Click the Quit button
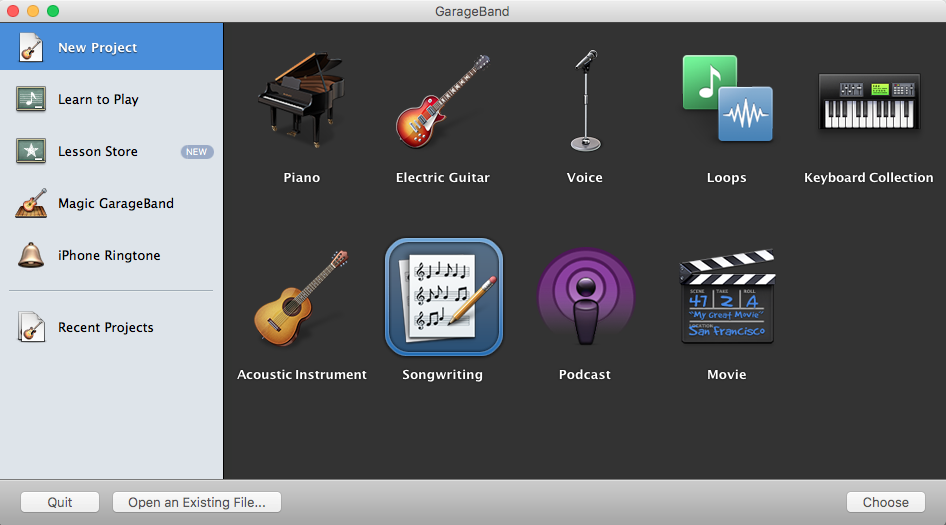This screenshot has width=946, height=525. (x=60, y=502)
